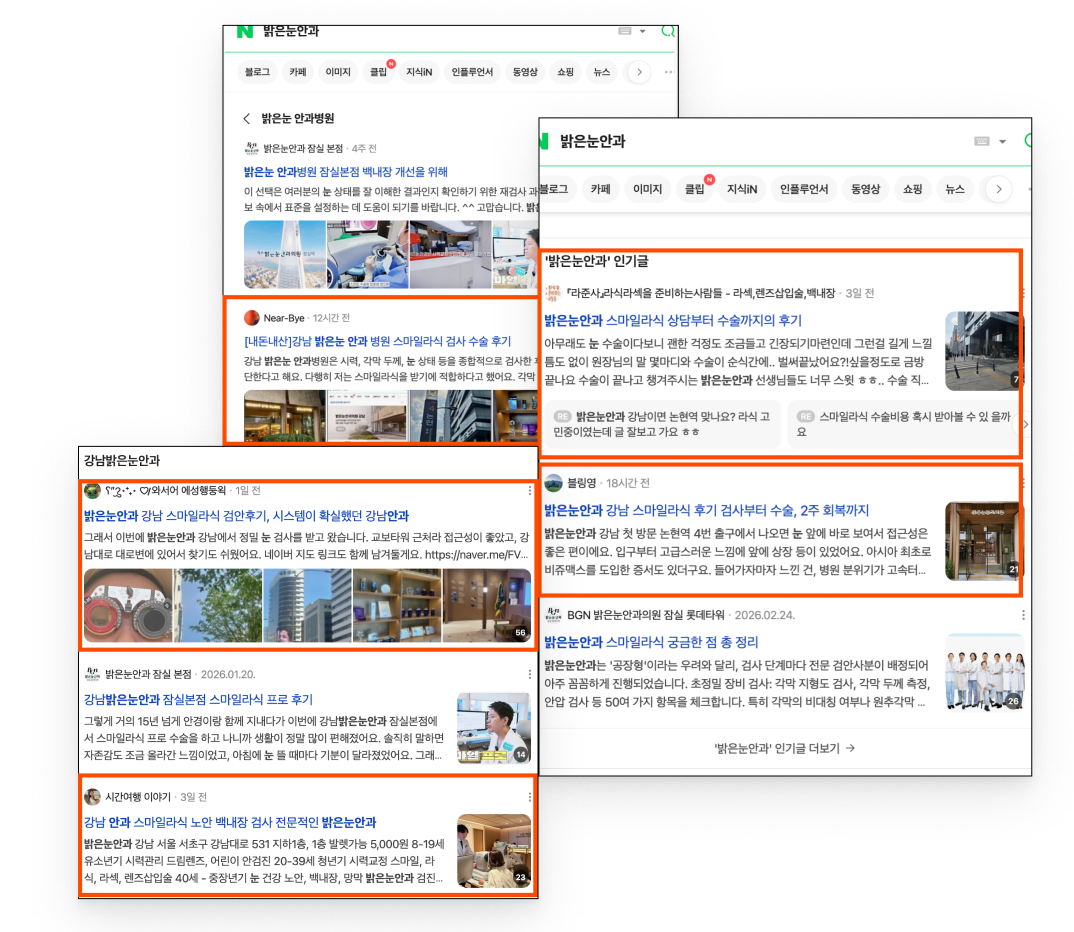The width and height of the screenshot is (1074, 932).
Task: Open 강남 안과 스마일라식 노안 백내장 검사 post
Action: (x=230, y=822)
